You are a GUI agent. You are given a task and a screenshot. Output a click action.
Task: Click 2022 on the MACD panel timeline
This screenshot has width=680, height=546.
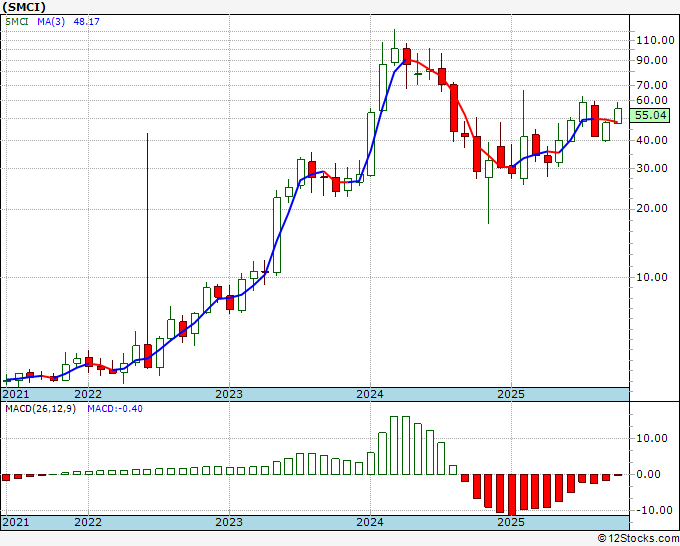[x=88, y=522]
